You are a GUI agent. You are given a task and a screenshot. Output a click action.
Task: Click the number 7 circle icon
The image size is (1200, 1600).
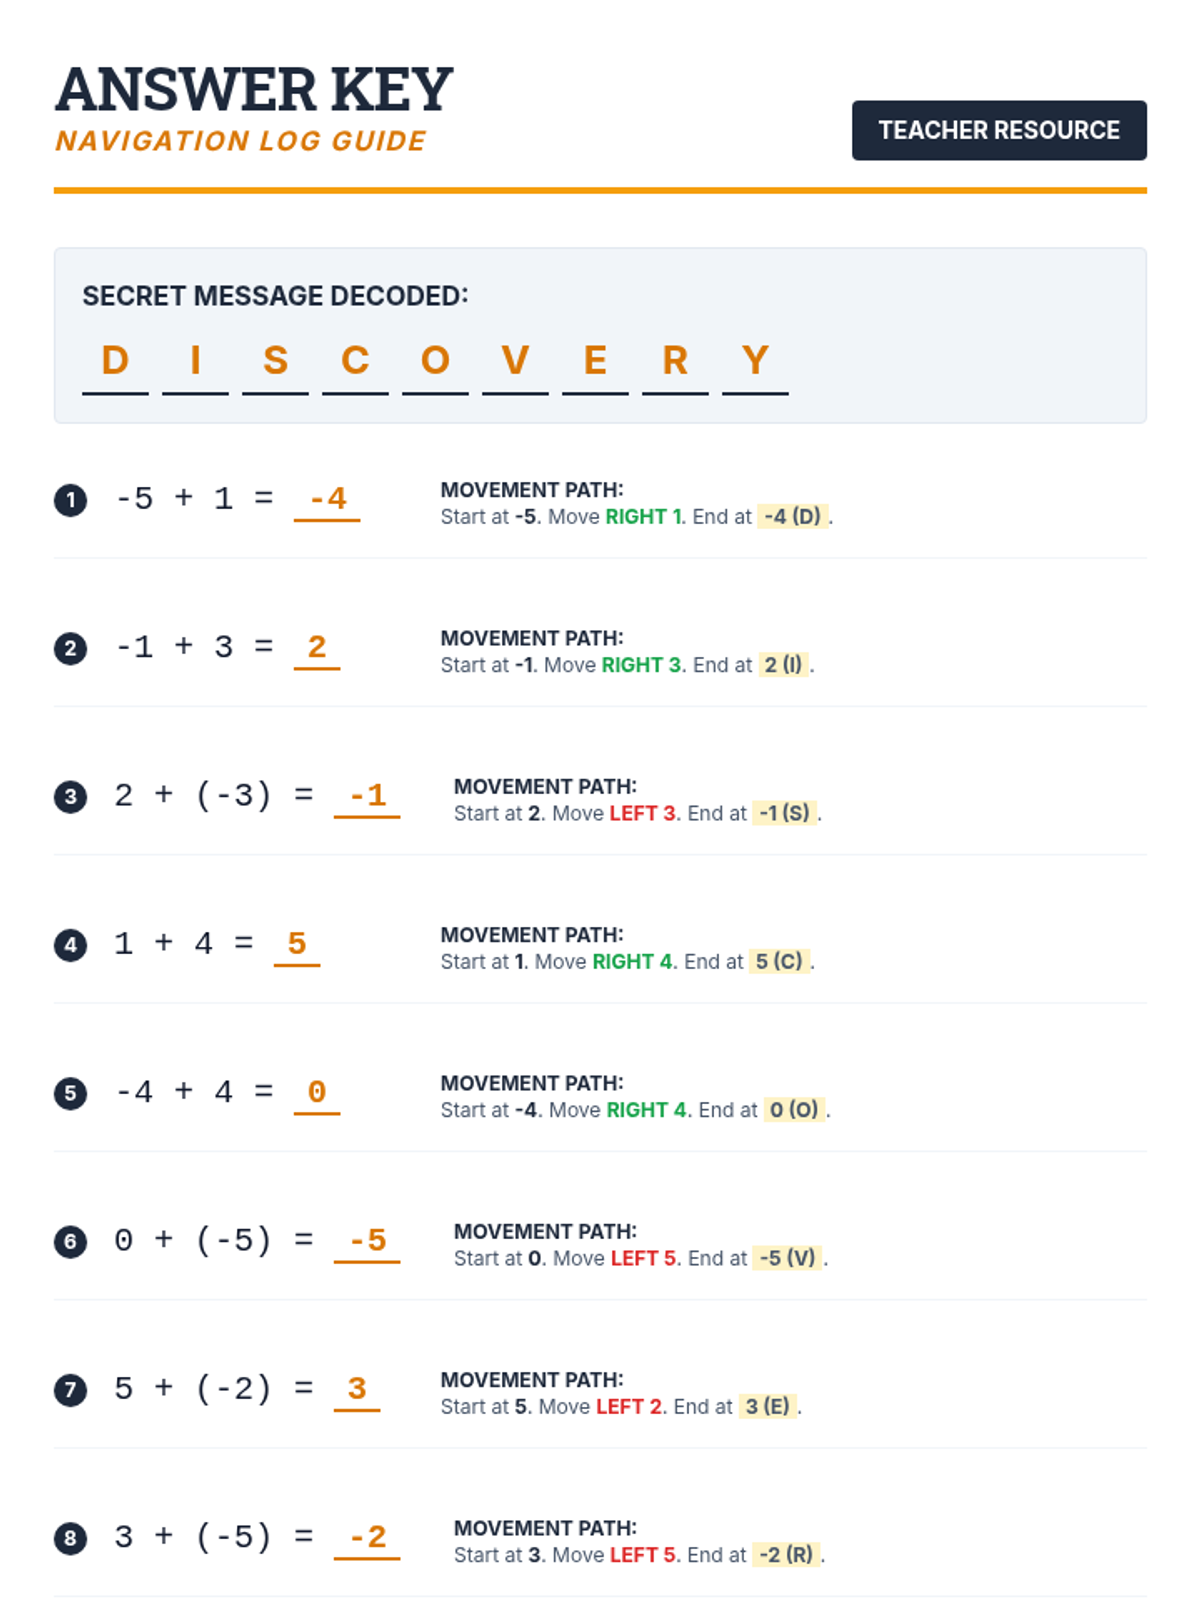click(70, 1390)
